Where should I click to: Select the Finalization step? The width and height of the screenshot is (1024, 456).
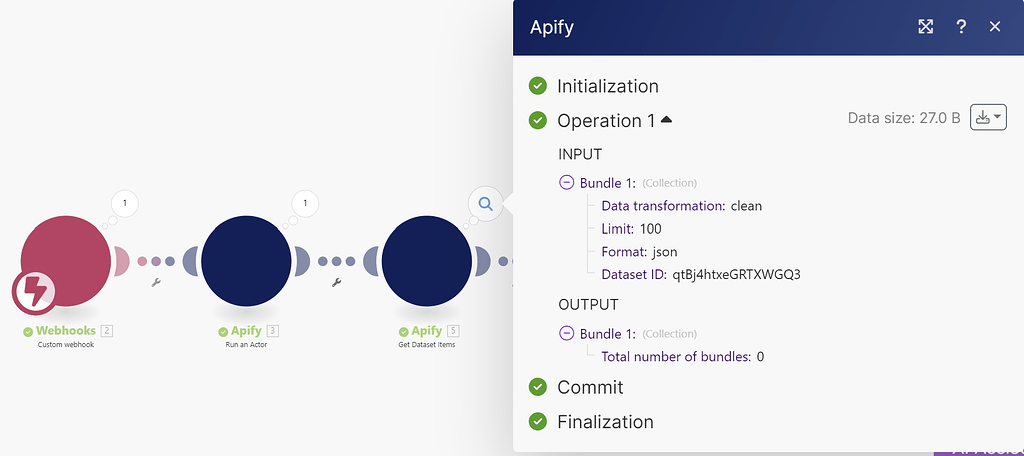605,422
